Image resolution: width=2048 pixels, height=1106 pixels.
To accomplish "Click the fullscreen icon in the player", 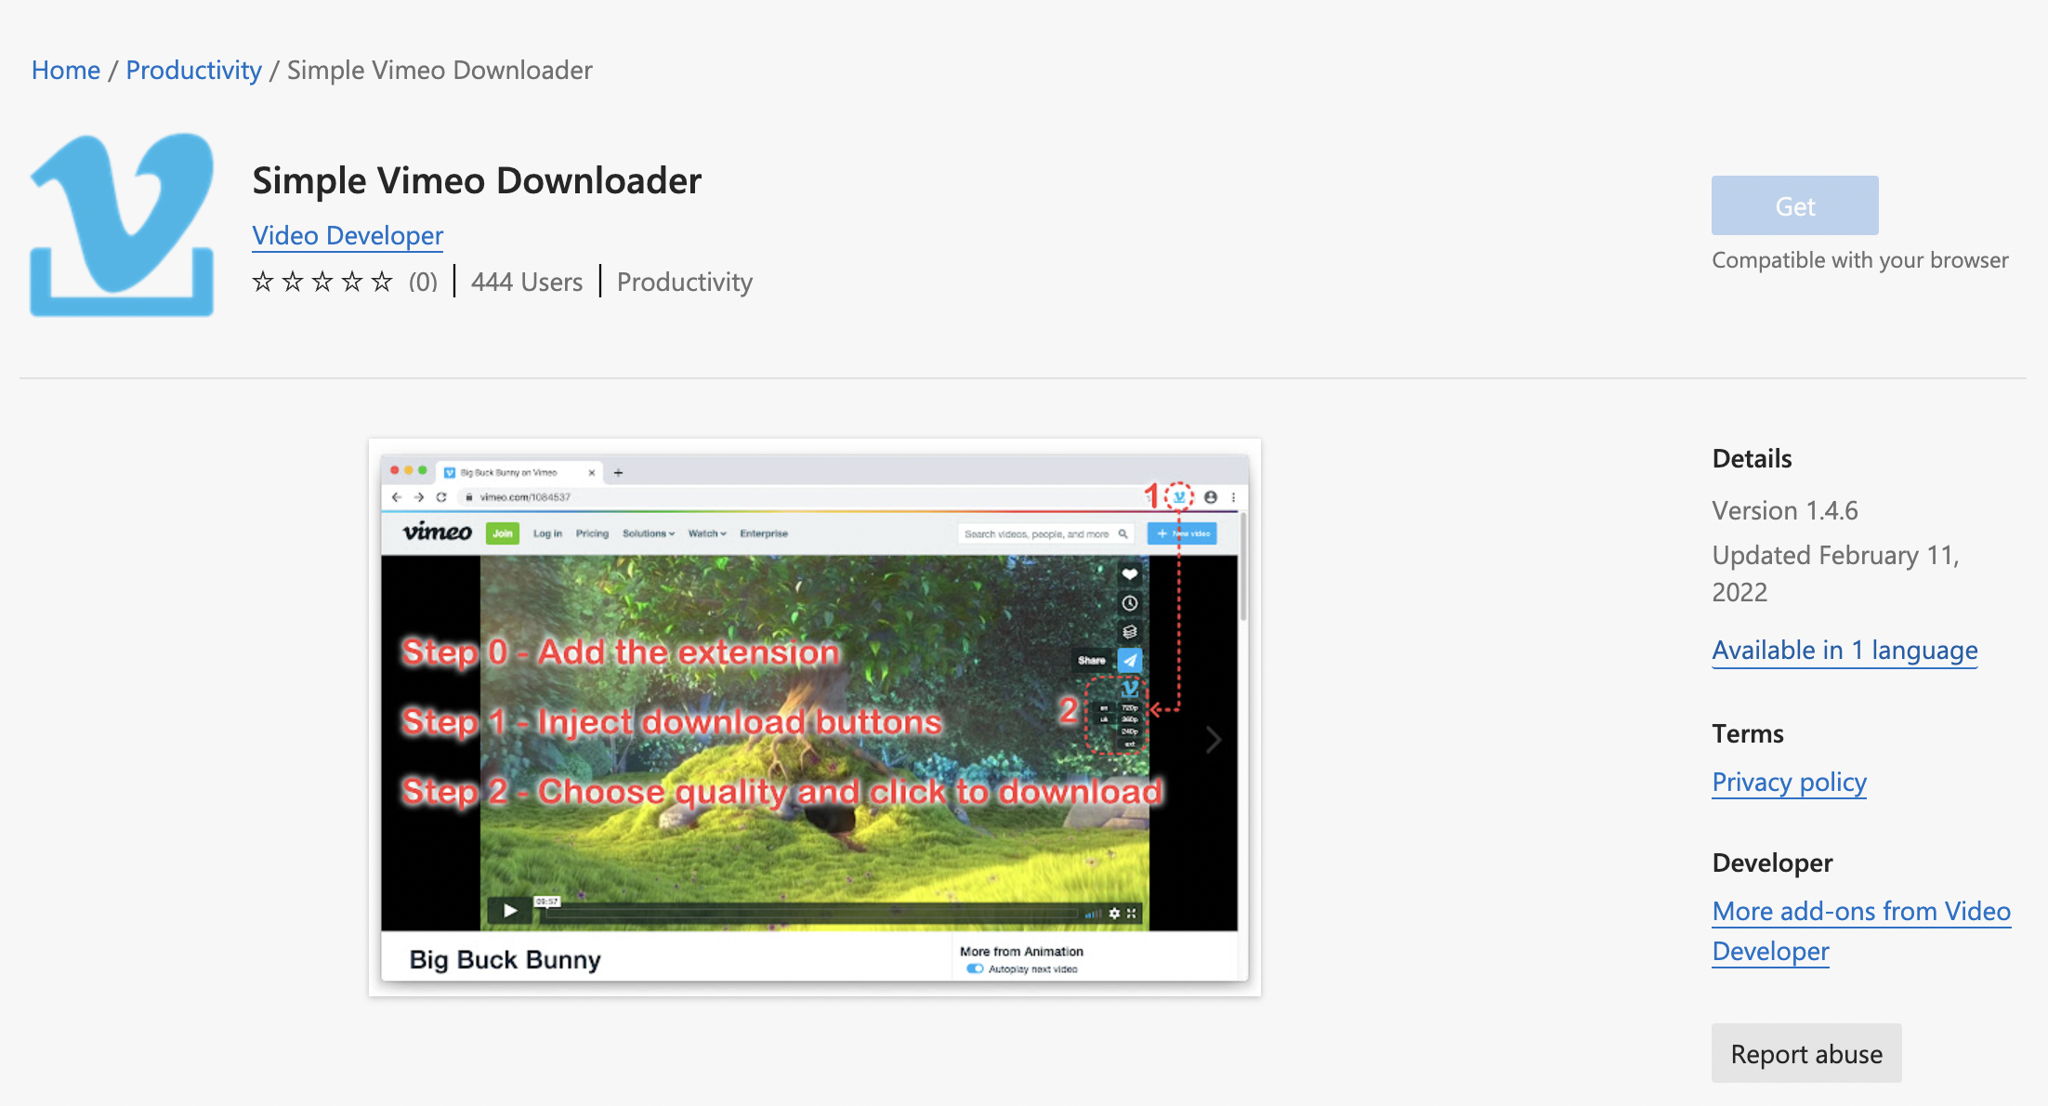I will [x=1131, y=913].
